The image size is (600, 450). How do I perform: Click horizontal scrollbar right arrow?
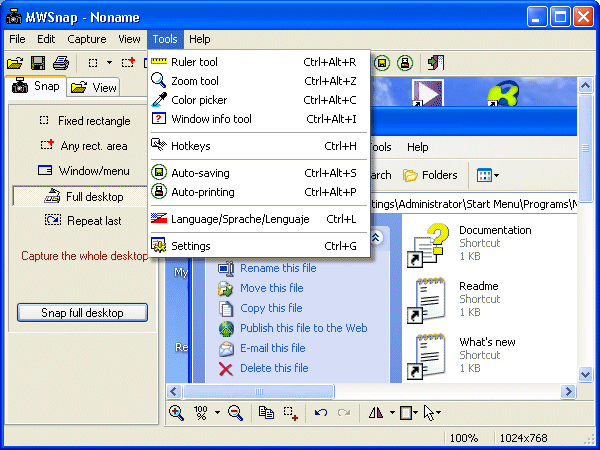(x=569, y=391)
